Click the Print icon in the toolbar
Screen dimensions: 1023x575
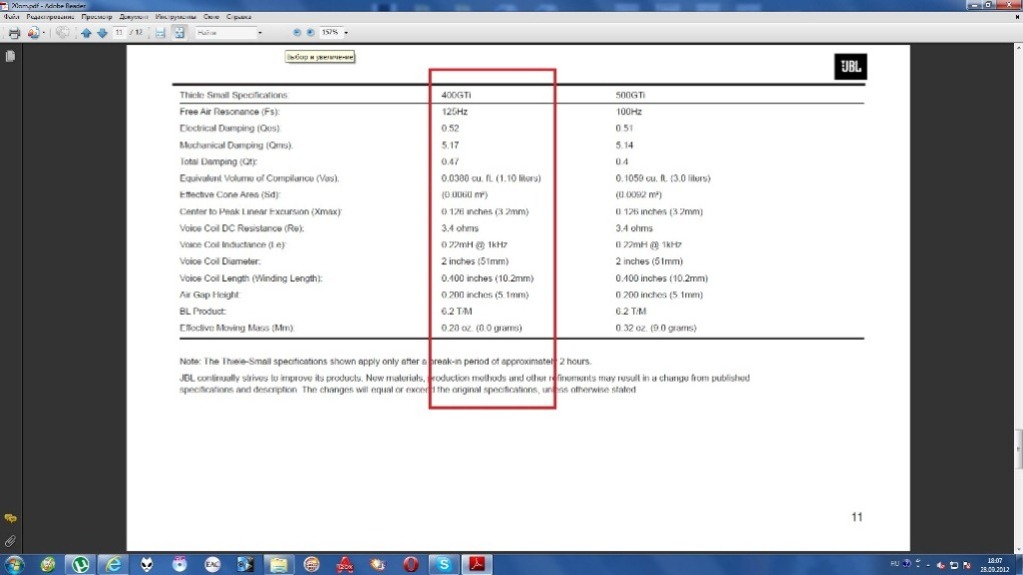pos(14,33)
